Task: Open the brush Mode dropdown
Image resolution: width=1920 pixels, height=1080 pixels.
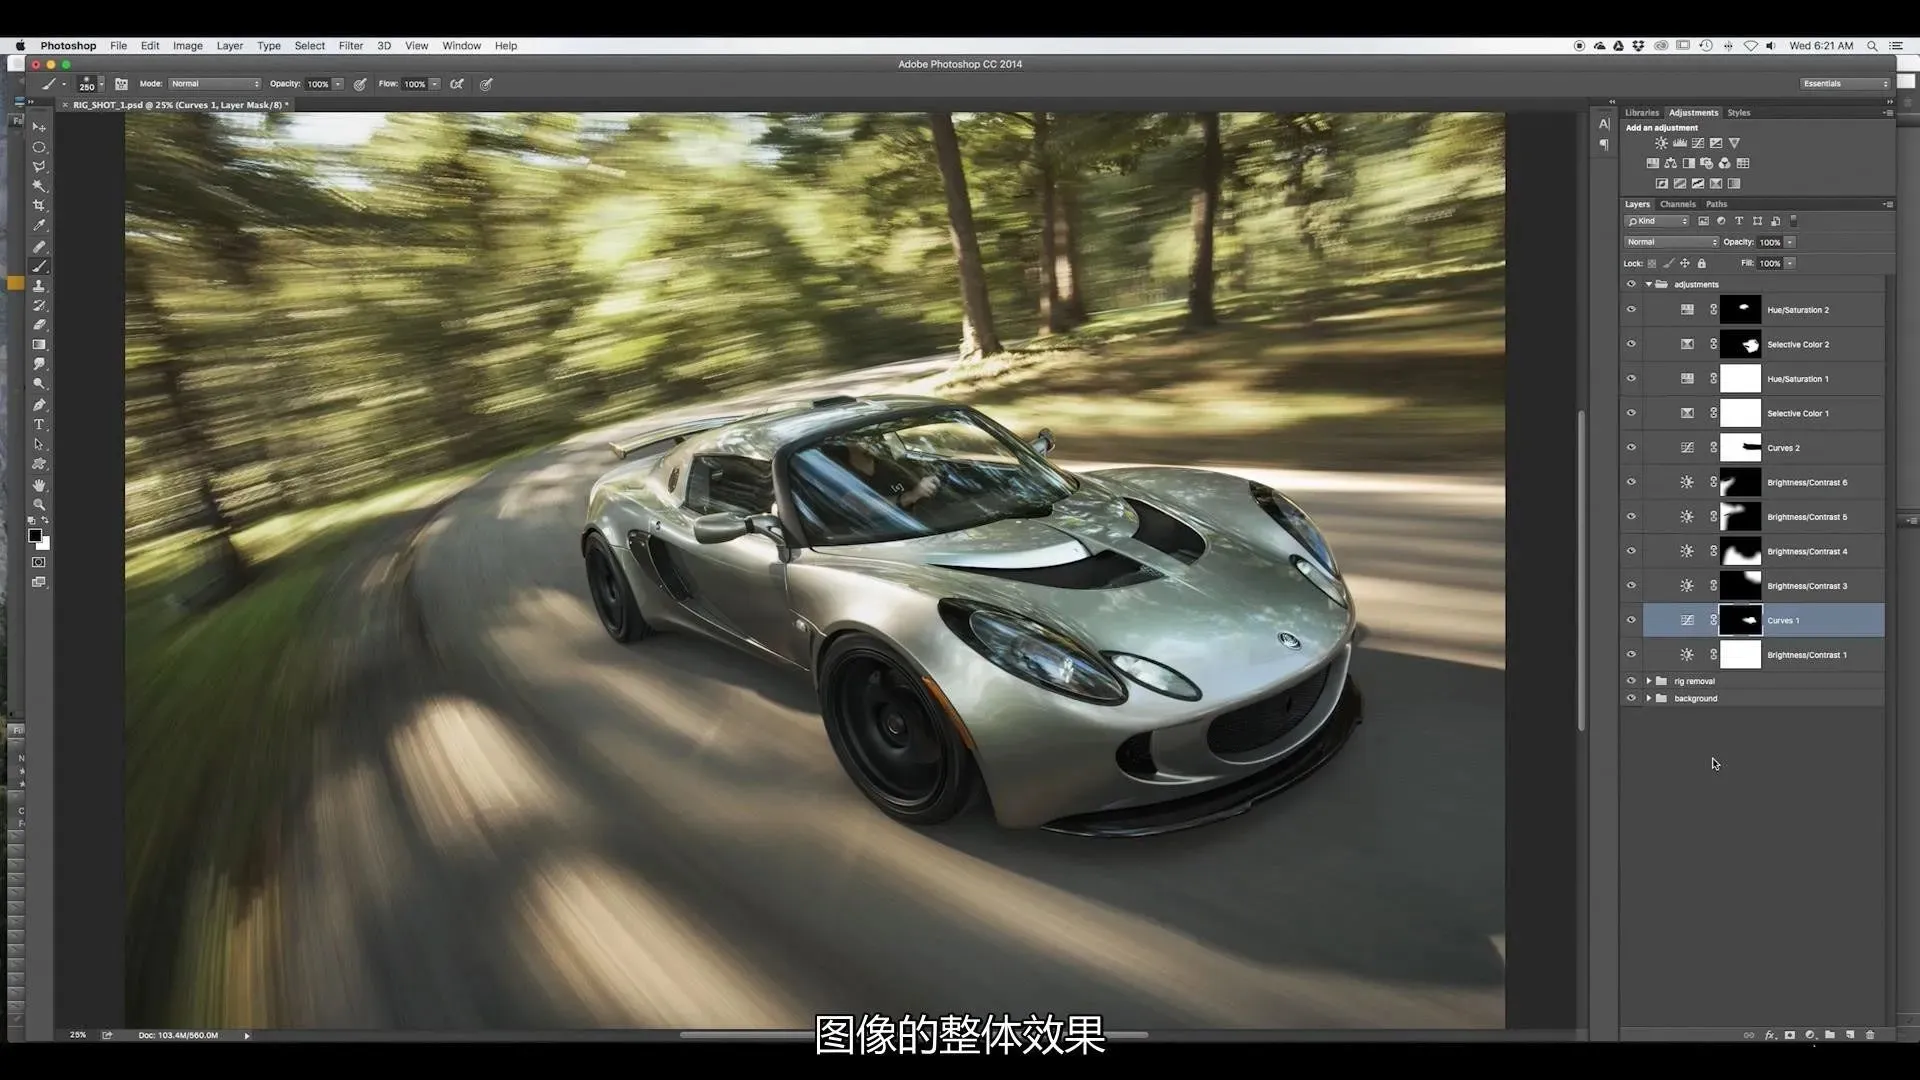Action: [x=215, y=84]
